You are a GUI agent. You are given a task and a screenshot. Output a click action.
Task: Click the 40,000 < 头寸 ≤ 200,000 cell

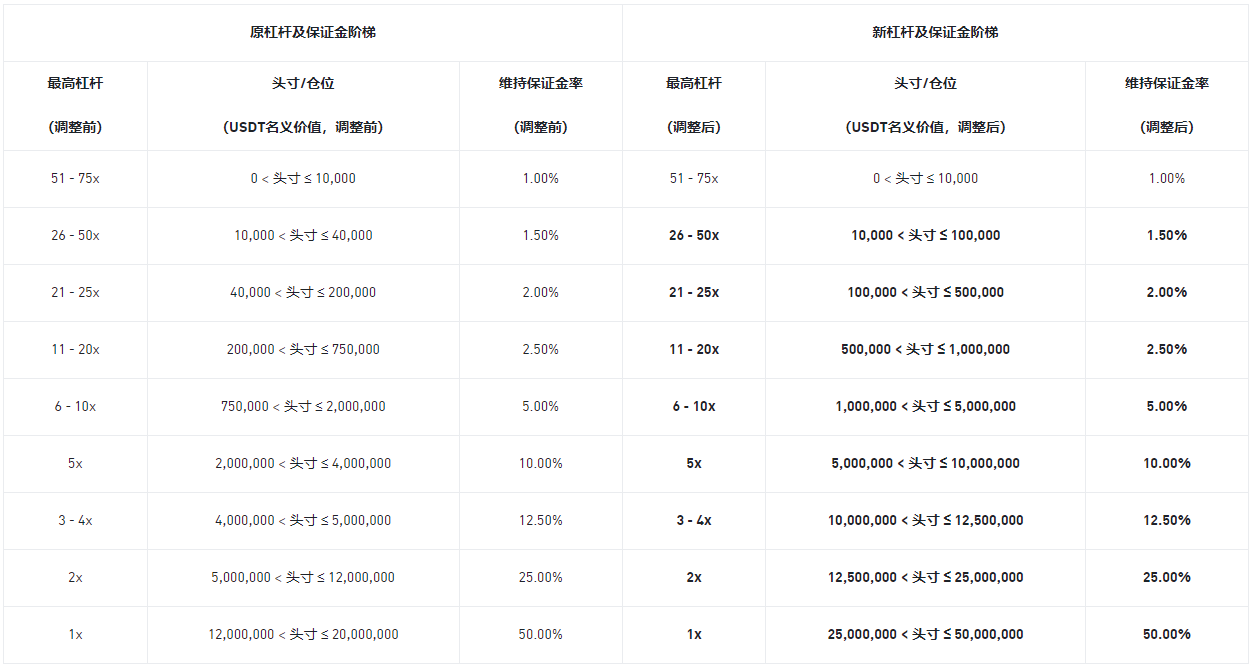click(303, 292)
